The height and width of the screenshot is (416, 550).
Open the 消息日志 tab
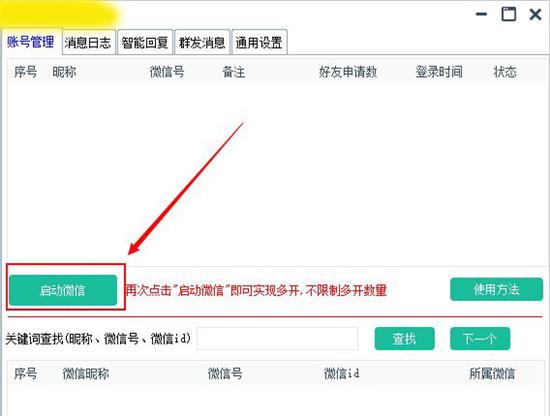point(88,42)
